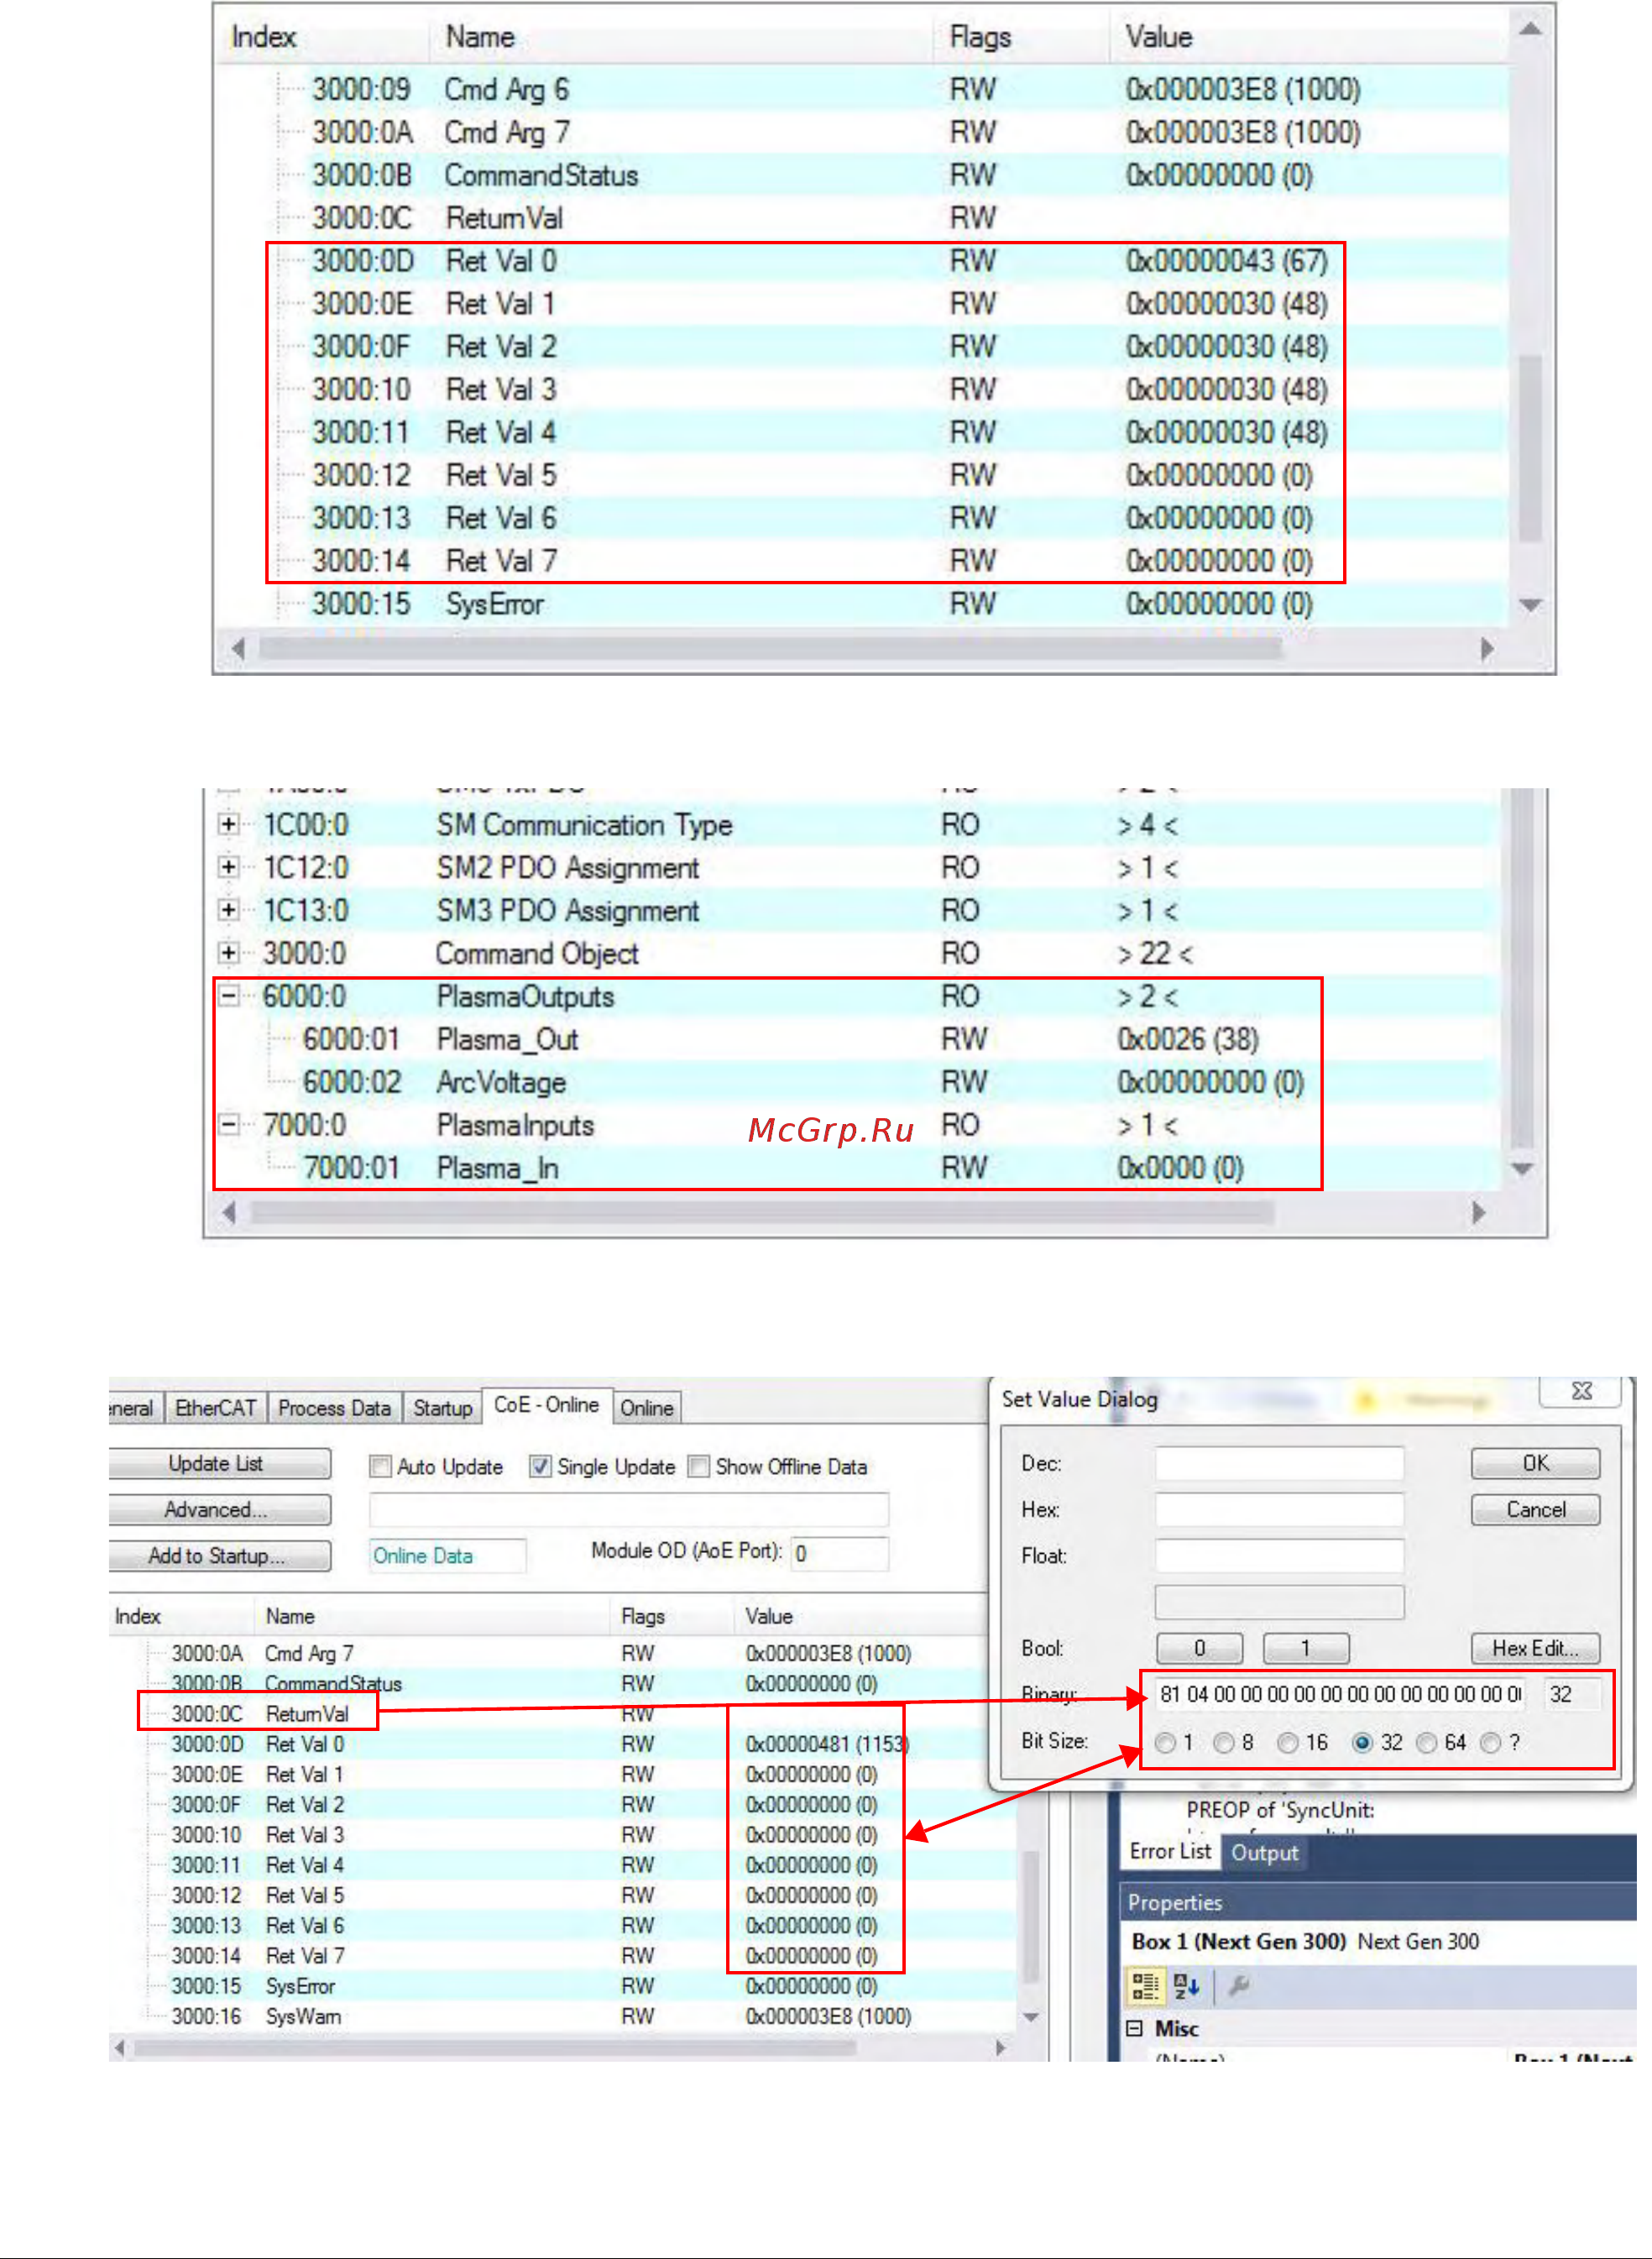Viewport: 1652px width, 2259px height.
Task: Enable the Show Offline Data checkbox
Action: click(x=699, y=1466)
